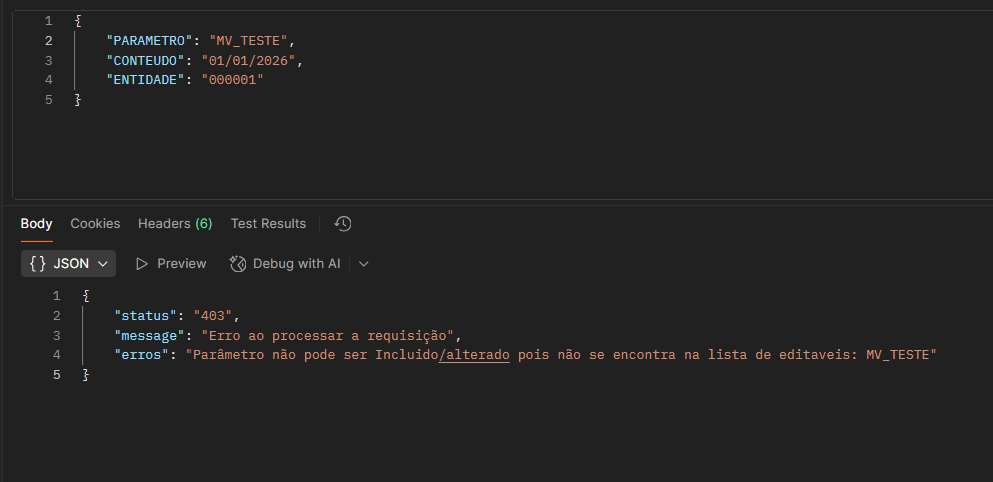993x482 pixels.
Task: Expand the JSON format dropdown chevron
Action: (104, 264)
